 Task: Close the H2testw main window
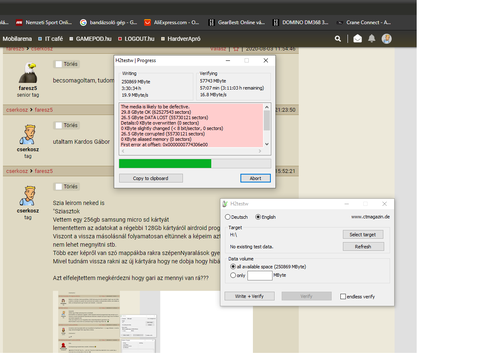coord(384,204)
